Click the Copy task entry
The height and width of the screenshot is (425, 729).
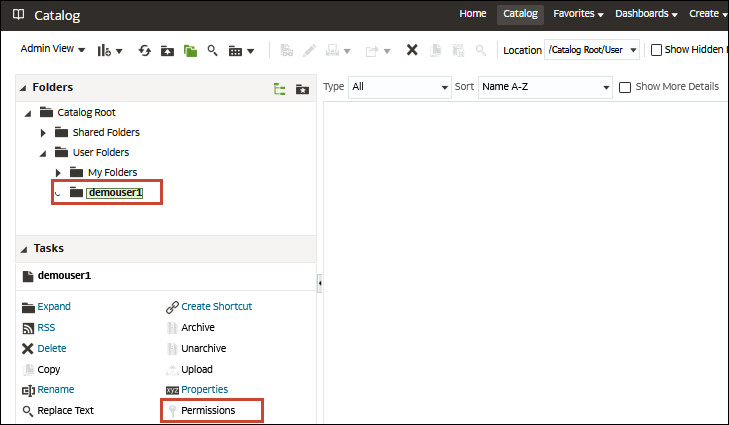pos(49,370)
